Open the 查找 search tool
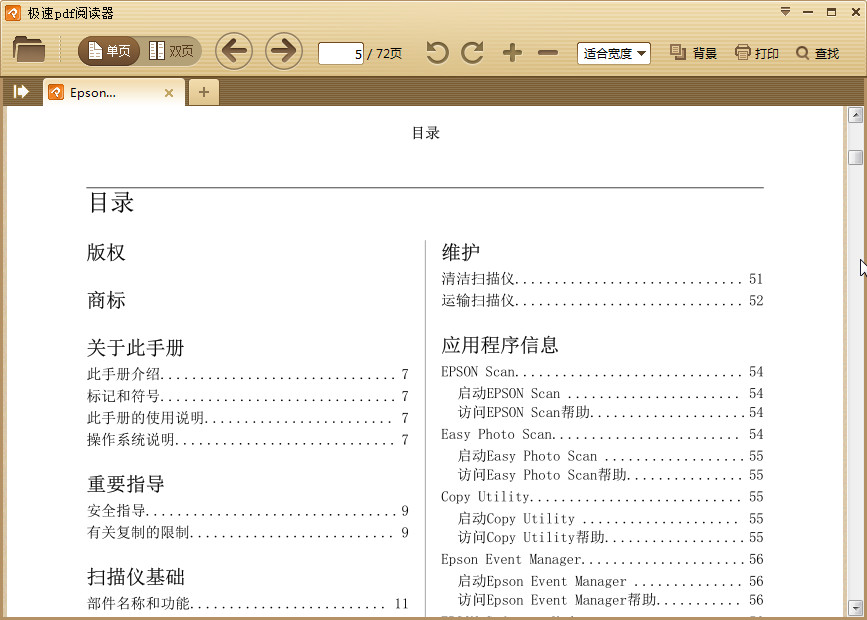This screenshot has width=867, height=620. click(818, 53)
